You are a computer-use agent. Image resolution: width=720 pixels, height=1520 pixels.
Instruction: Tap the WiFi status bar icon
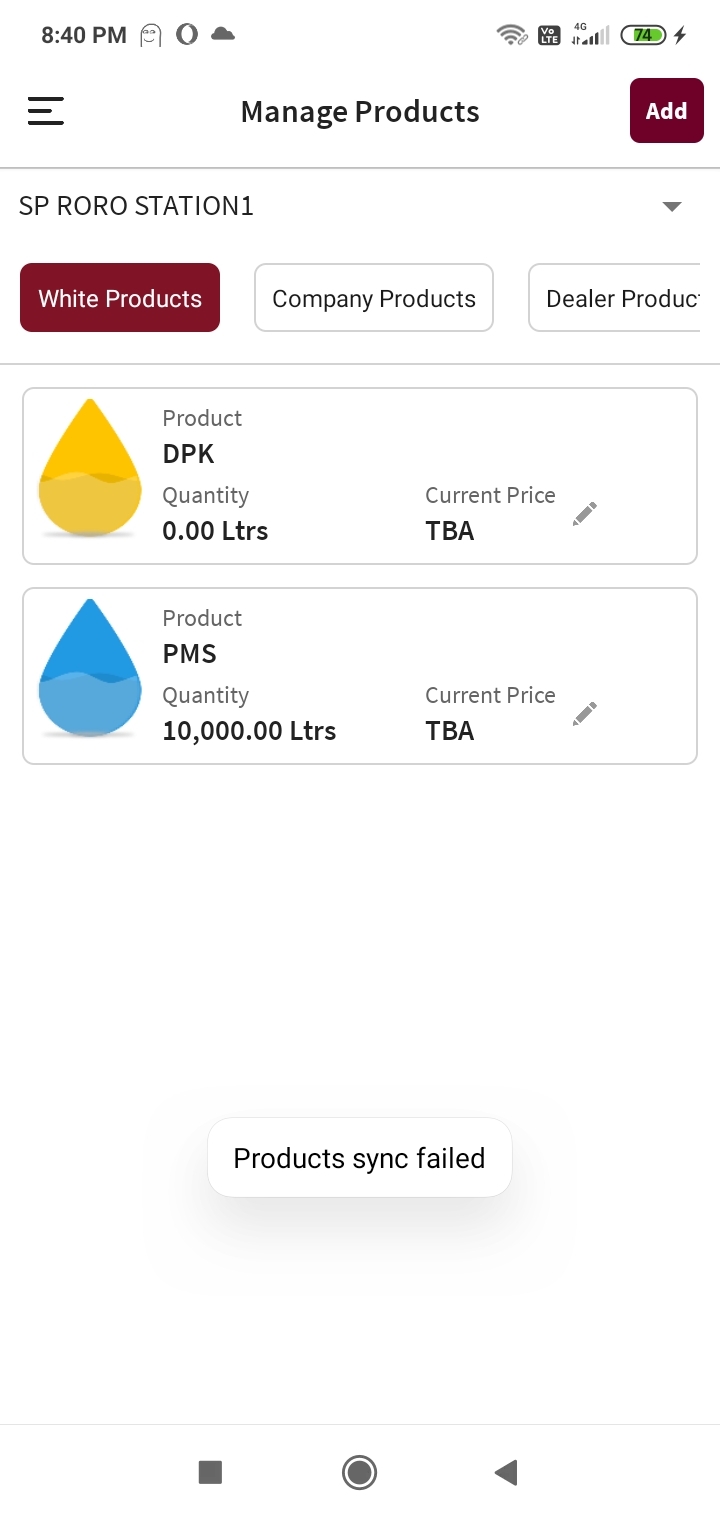click(512, 35)
